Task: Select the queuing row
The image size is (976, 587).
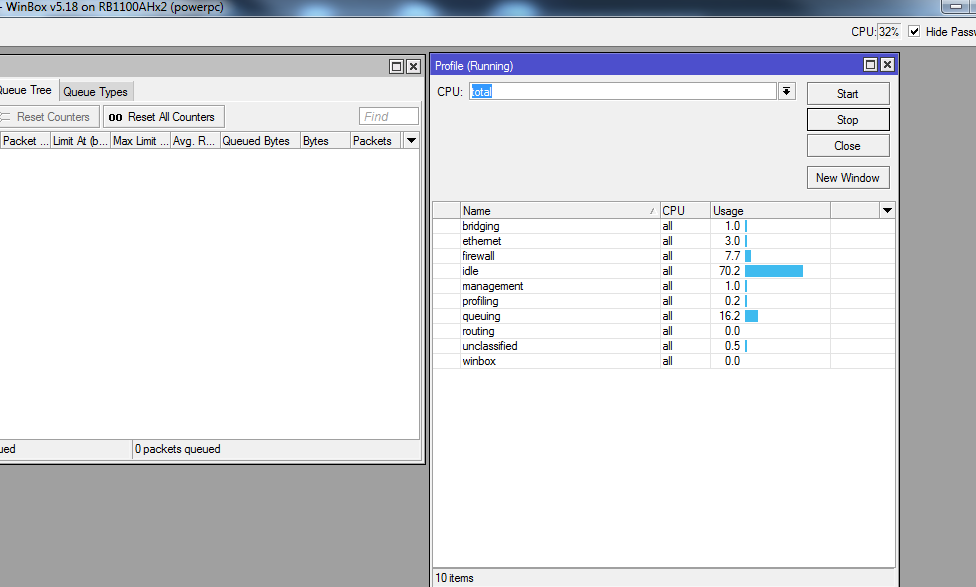Action: tap(664, 316)
